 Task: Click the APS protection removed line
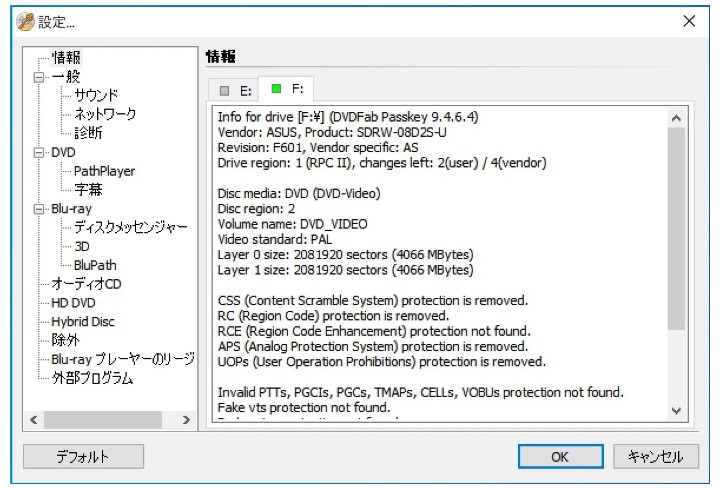[372, 346]
